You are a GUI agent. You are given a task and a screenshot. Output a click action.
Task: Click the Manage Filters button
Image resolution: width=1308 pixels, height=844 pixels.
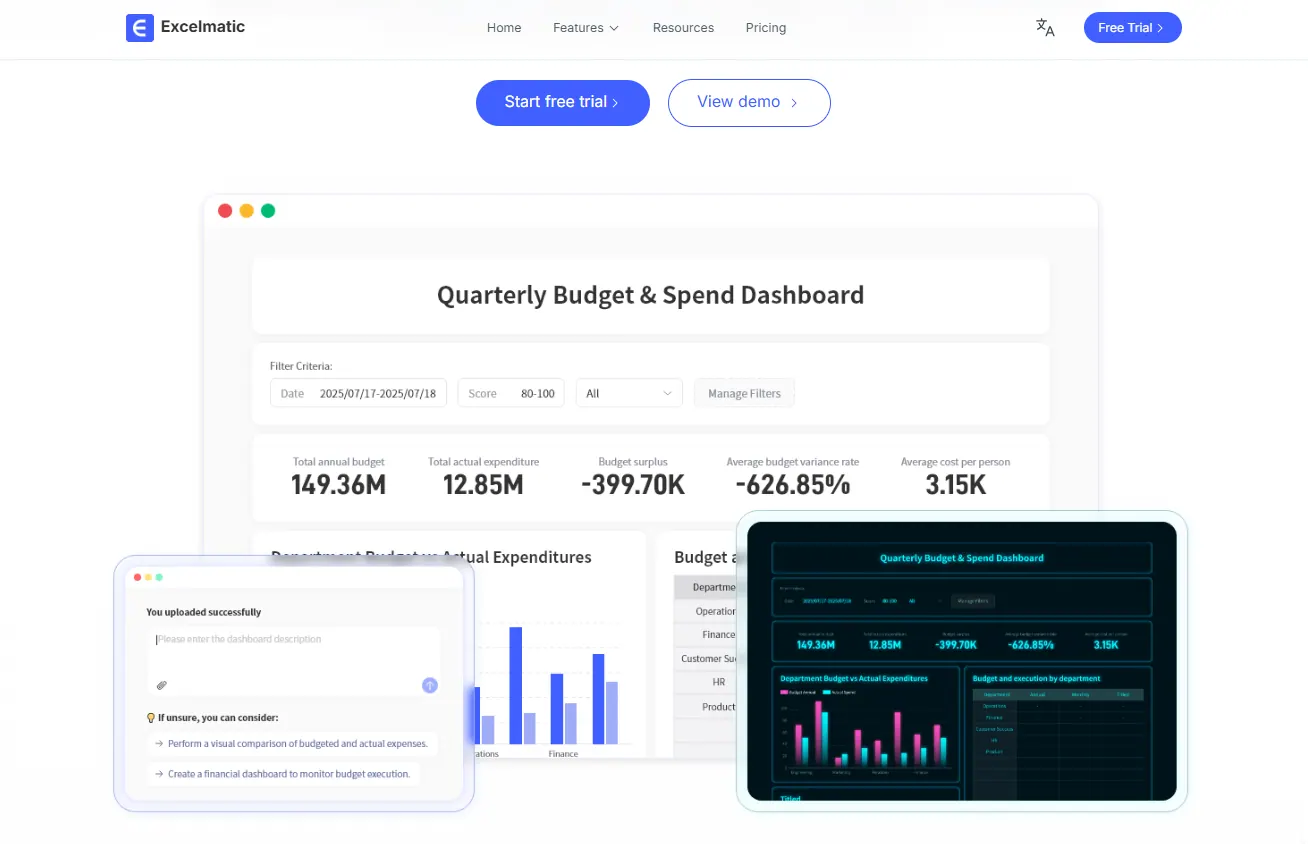click(x=744, y=393)
